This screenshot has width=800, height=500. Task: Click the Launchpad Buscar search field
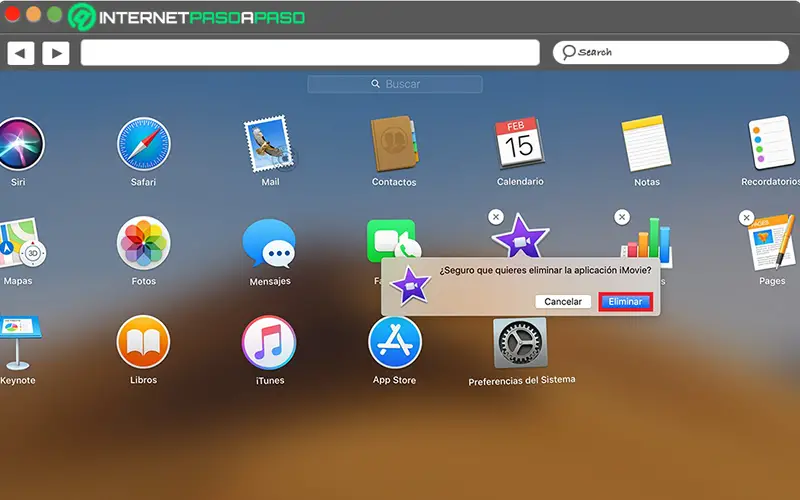[x=395, y=84]
